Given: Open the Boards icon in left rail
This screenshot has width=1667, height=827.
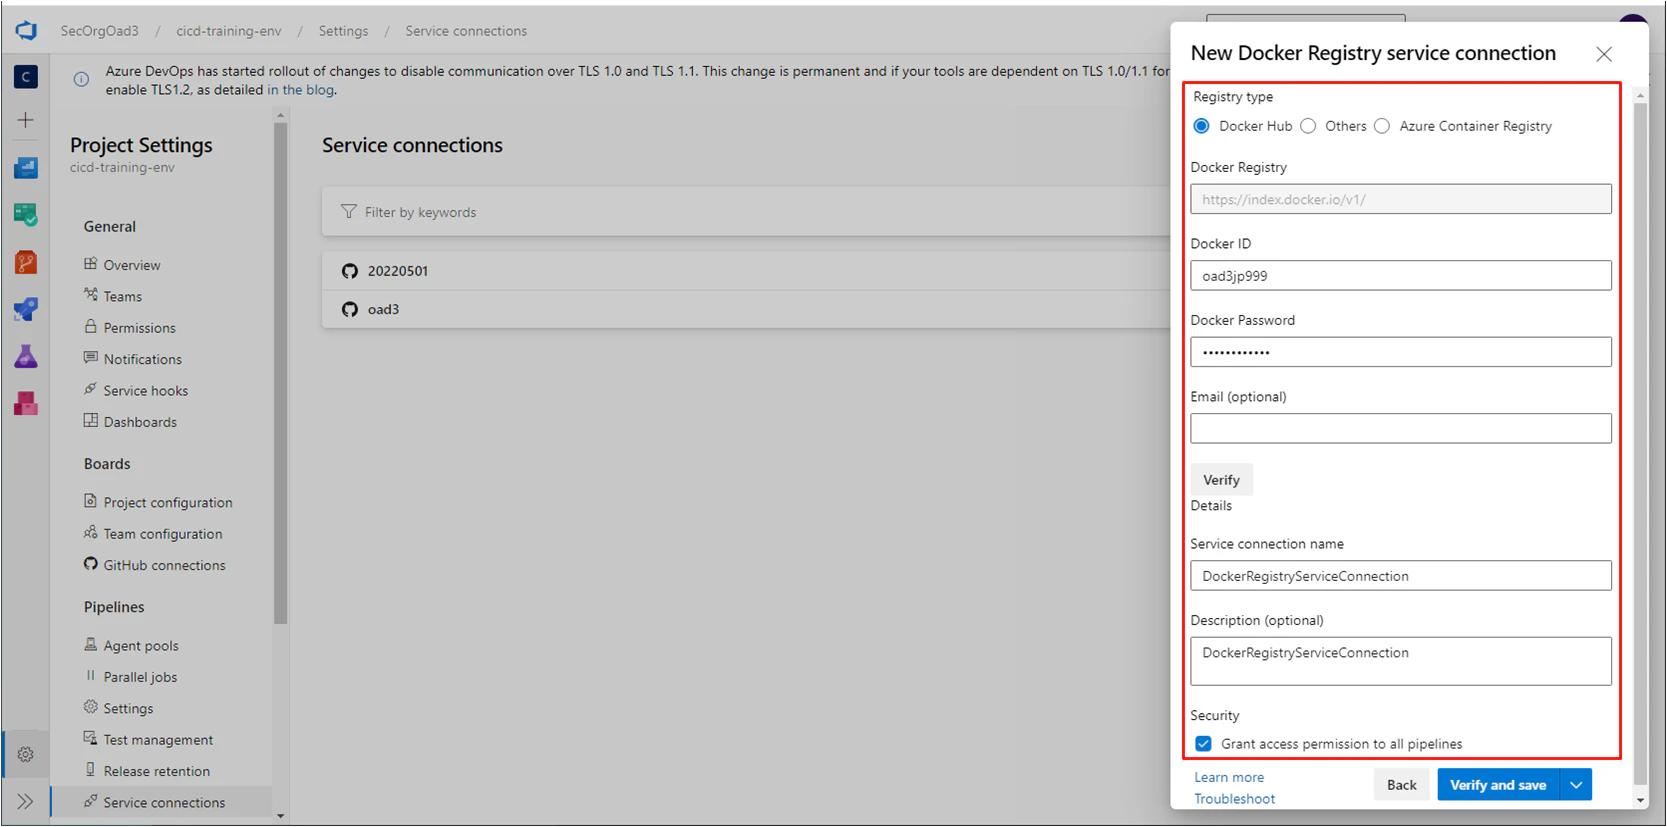Looking at the screenshot, I should pos(26,167).
